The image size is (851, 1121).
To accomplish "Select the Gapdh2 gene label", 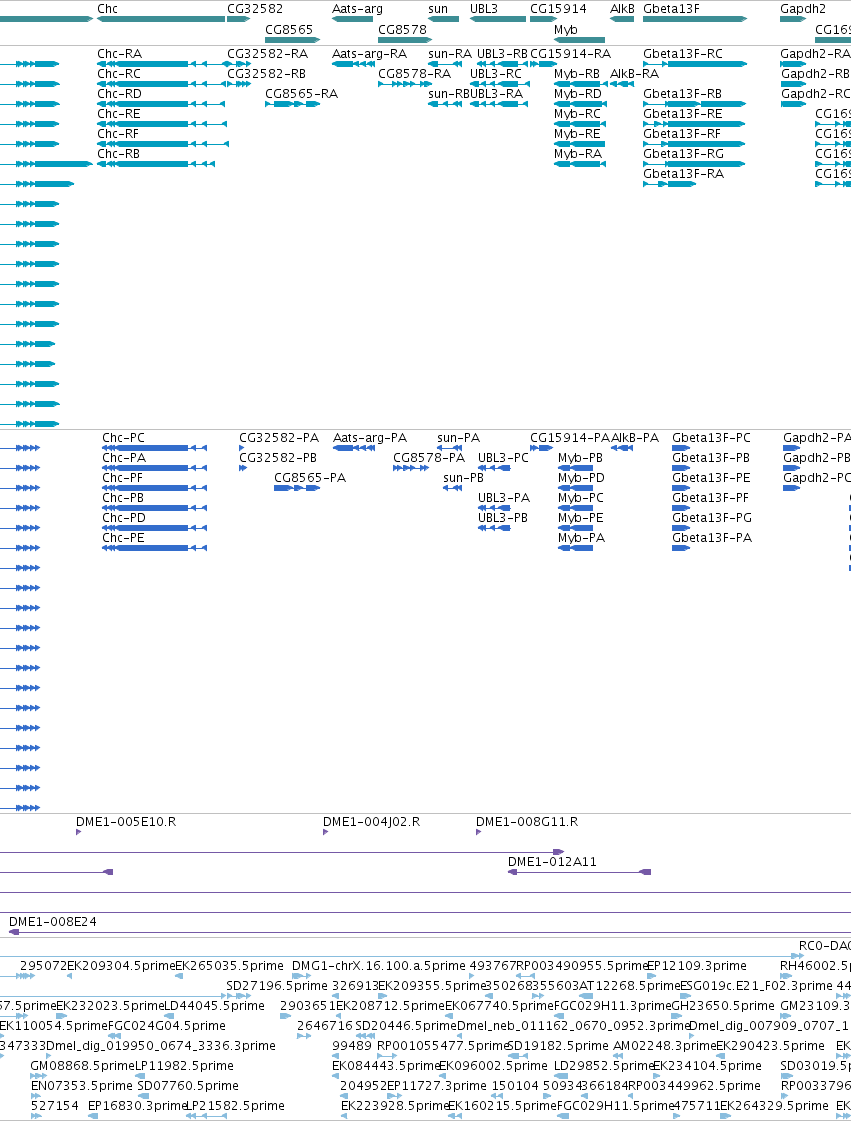I will tap(802, 9).
